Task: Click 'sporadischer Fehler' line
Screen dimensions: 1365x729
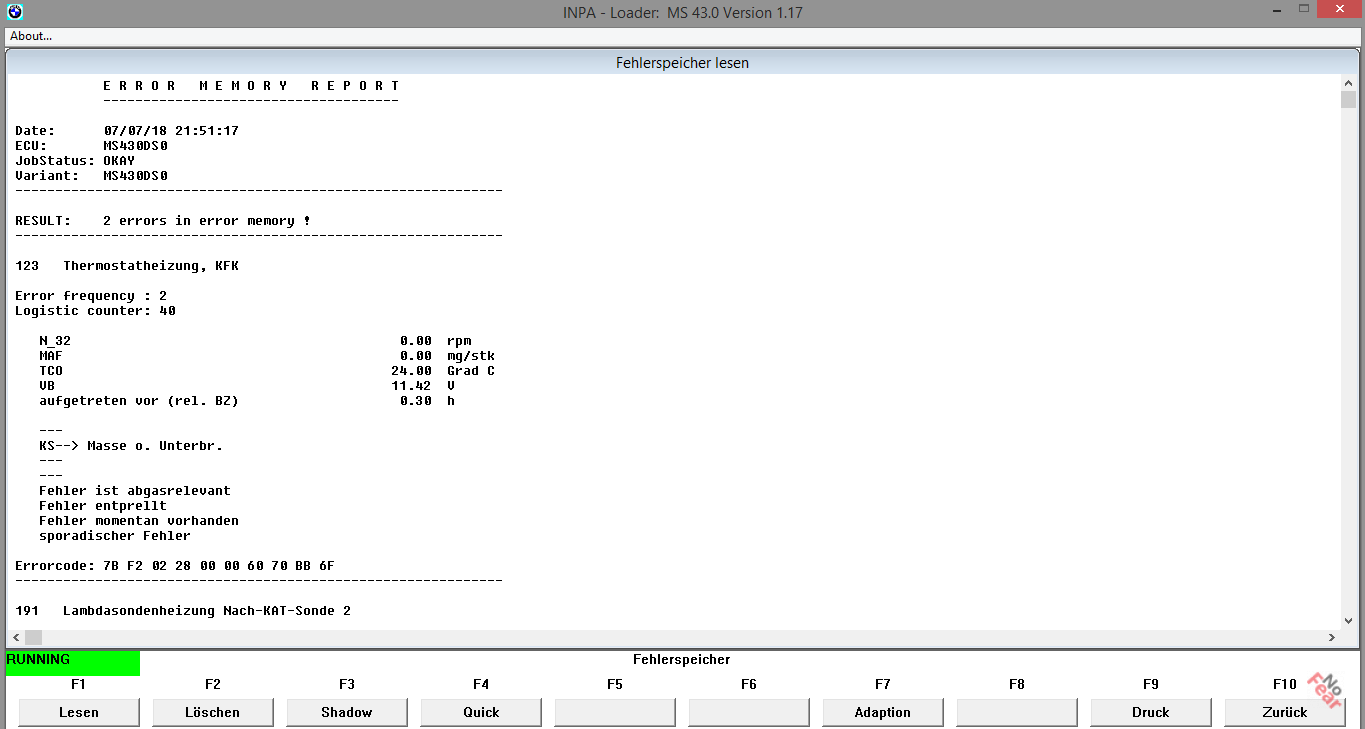Action: click(115, 536)
